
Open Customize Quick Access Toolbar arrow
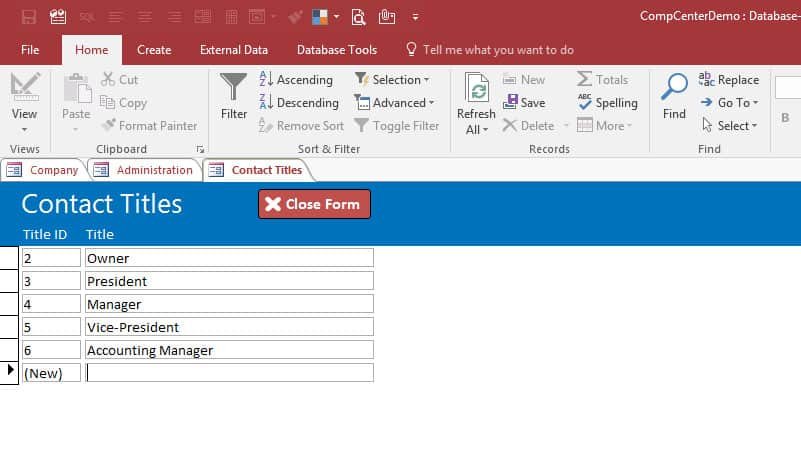415,17
